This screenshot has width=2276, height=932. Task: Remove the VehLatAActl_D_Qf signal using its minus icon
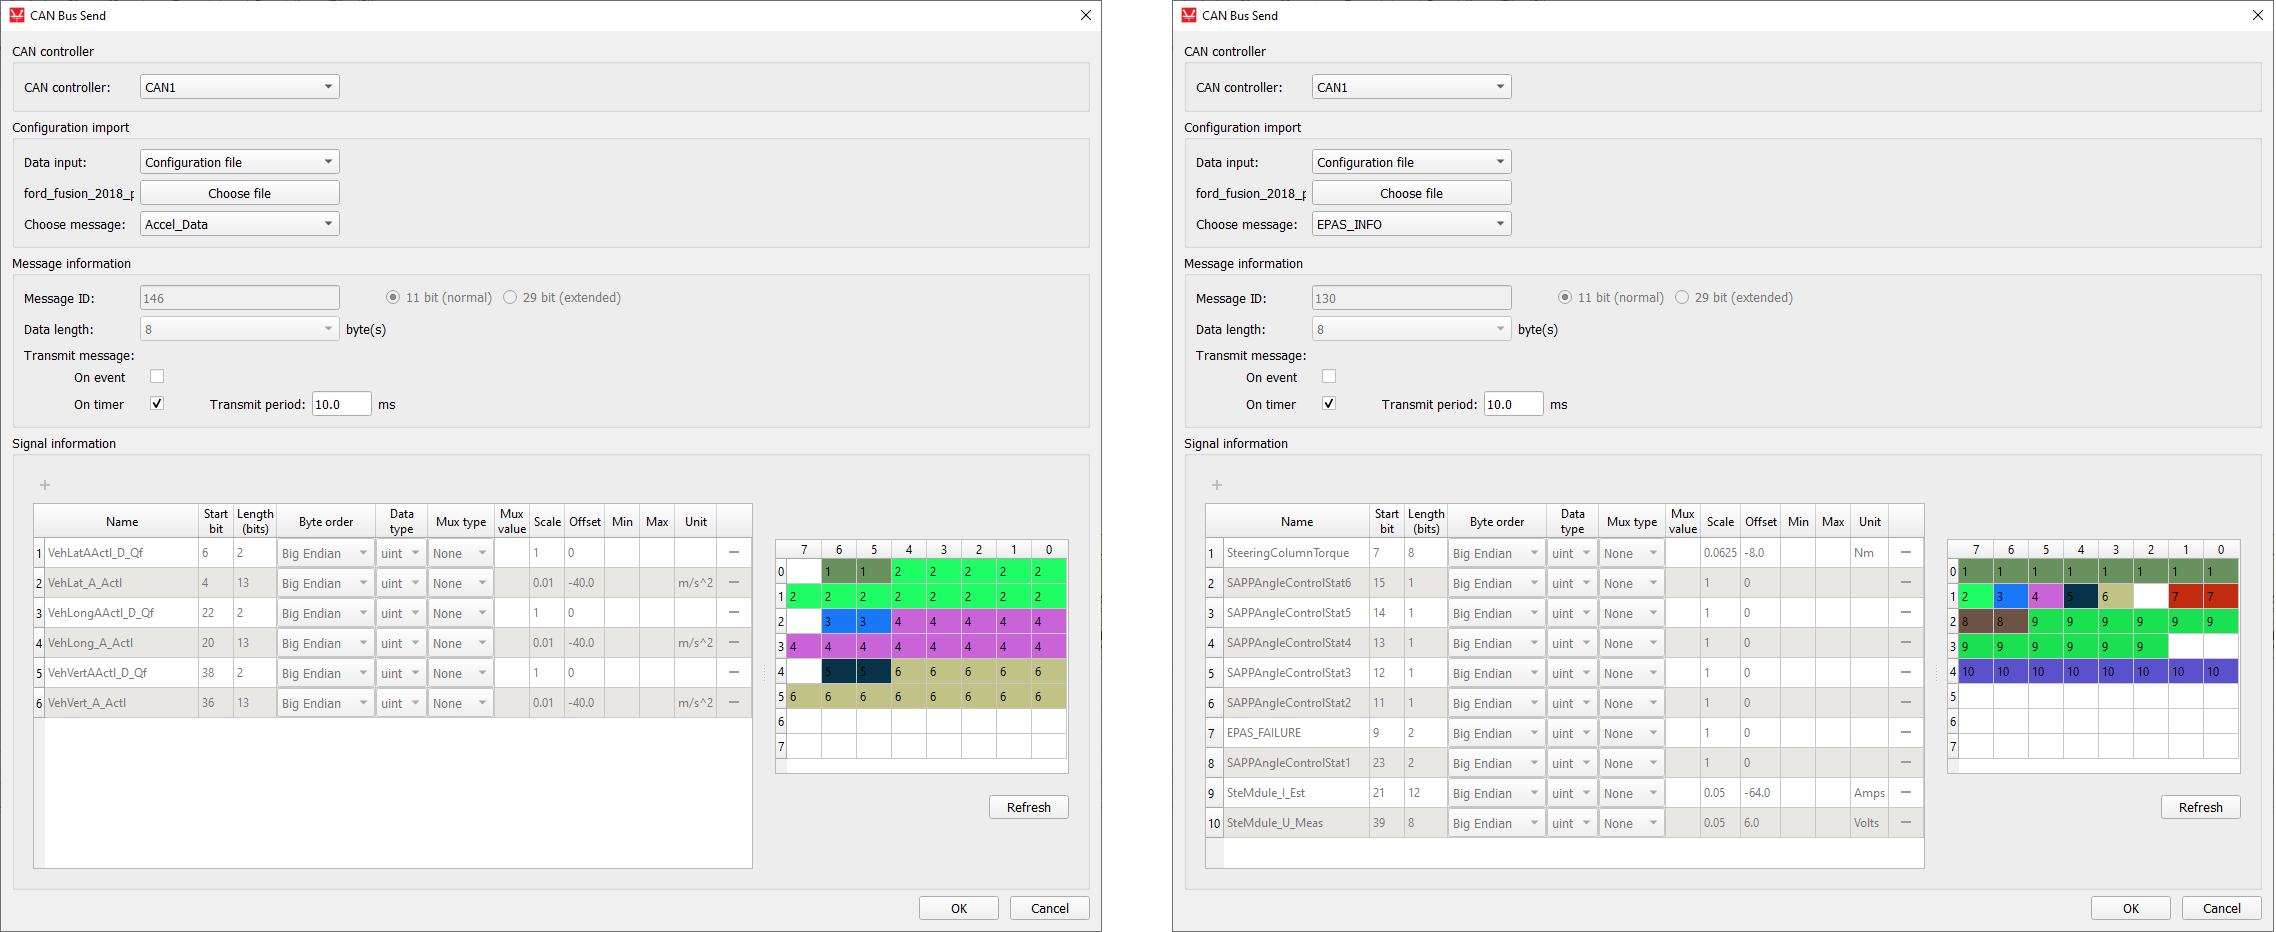pyautogui.click(x=733, y=553)
